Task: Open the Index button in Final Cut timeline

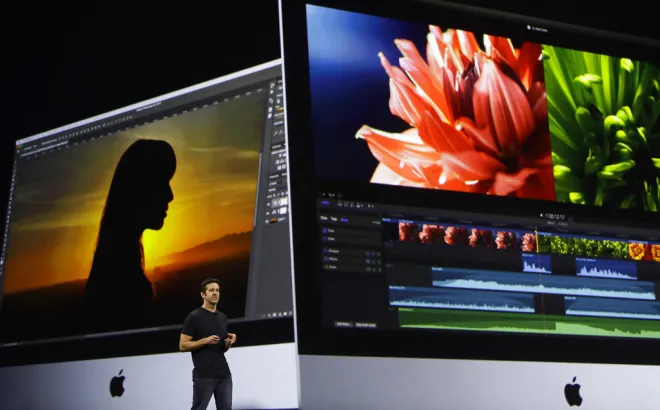Action: point(326,203)
